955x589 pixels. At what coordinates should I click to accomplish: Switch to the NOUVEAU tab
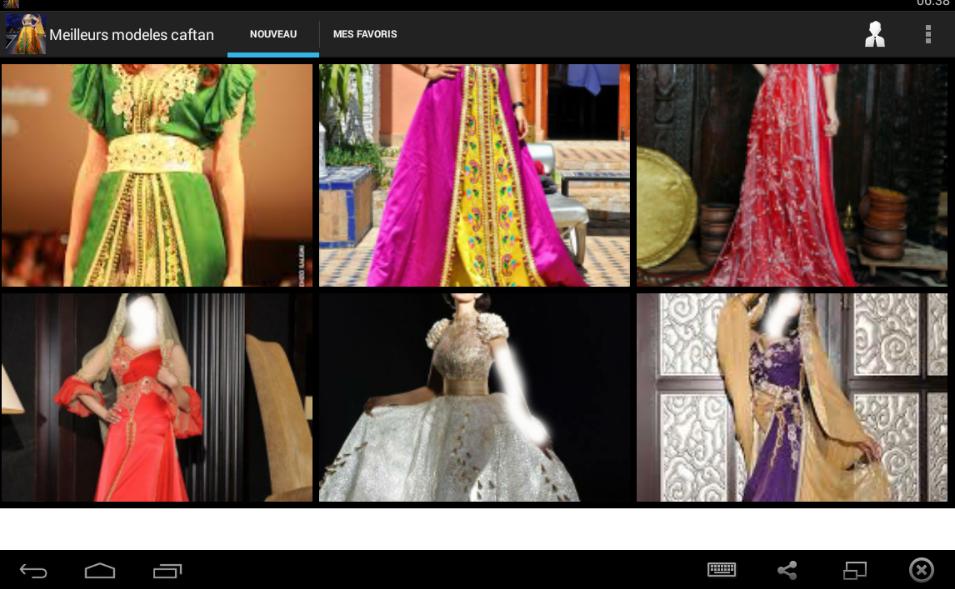click(272, 33)
